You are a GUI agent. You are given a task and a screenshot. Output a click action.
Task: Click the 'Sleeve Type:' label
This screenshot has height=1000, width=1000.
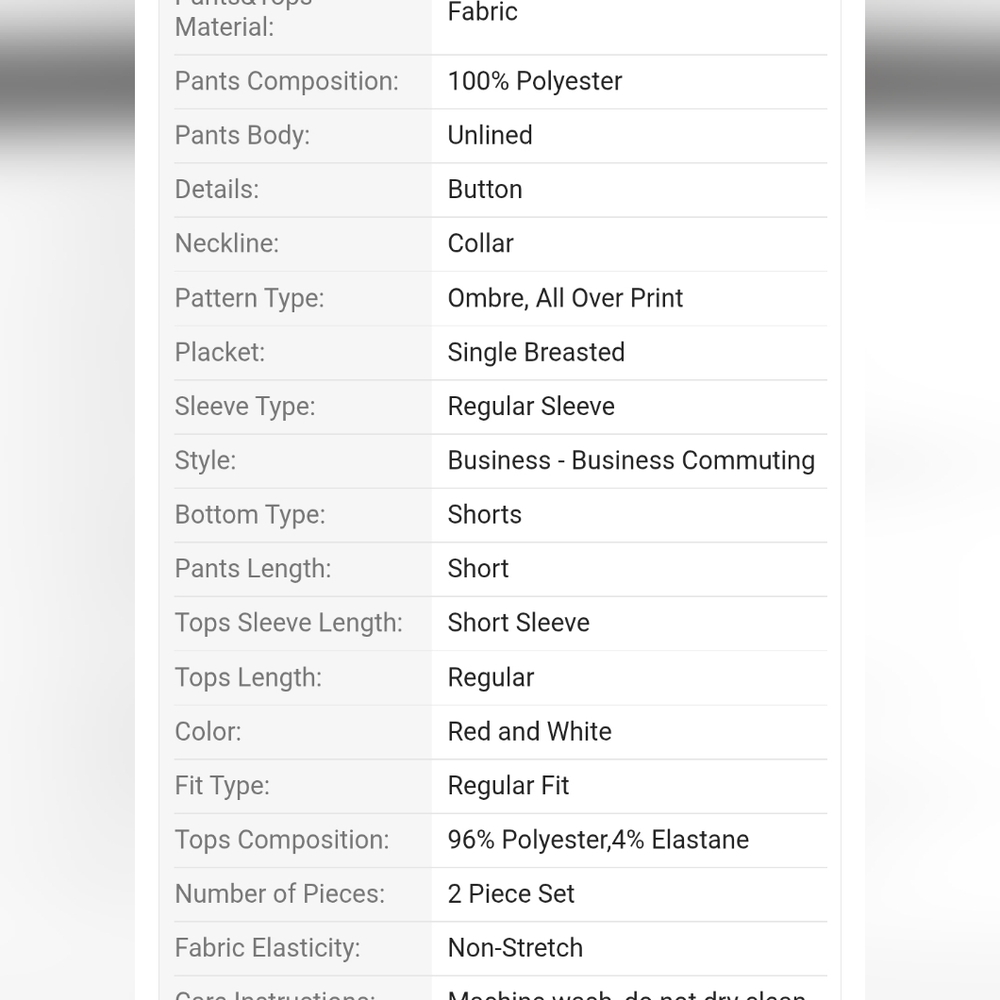coord(245,407)
